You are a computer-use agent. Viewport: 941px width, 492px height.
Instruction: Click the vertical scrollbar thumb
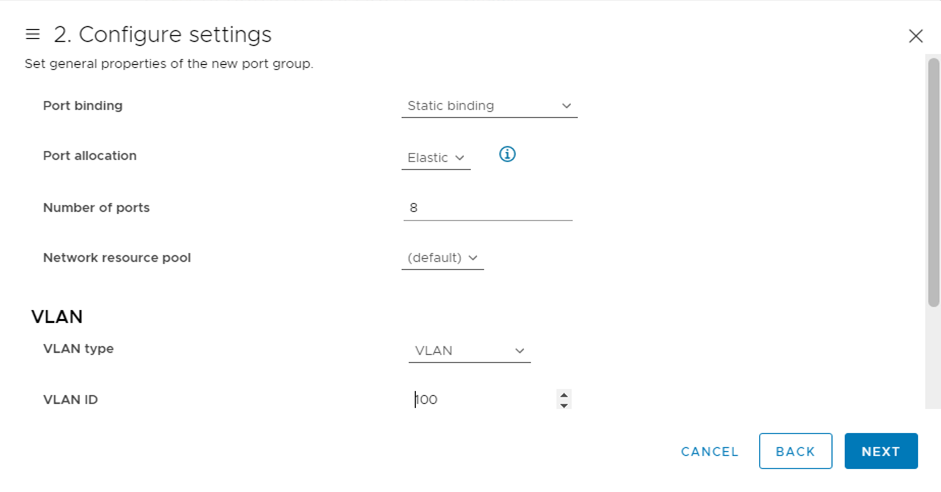pos(934,180)
